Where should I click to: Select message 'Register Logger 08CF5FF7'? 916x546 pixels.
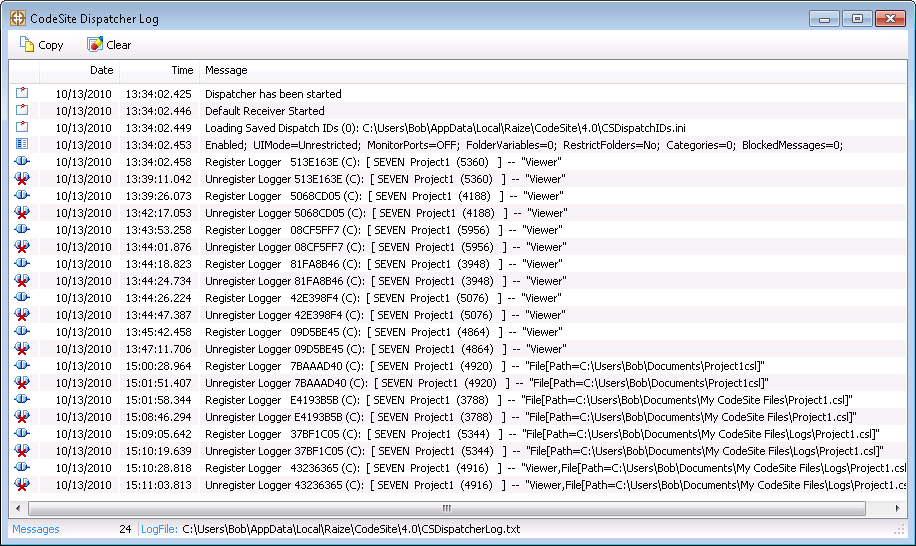[383, 230]
